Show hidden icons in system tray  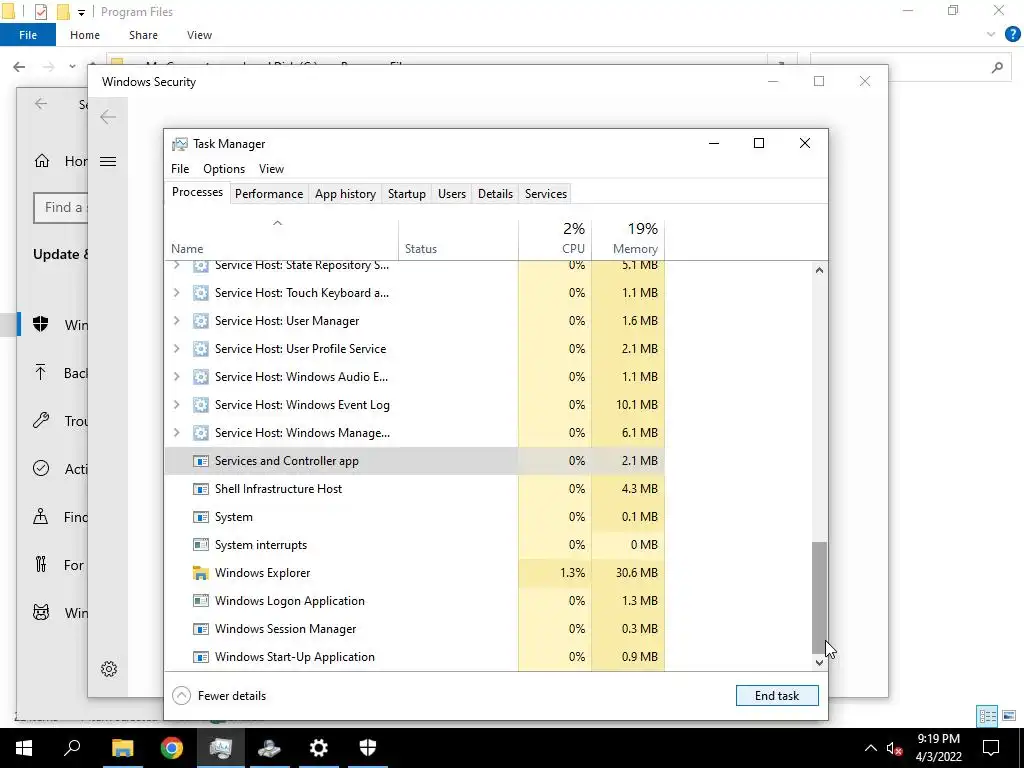[871, 748]
